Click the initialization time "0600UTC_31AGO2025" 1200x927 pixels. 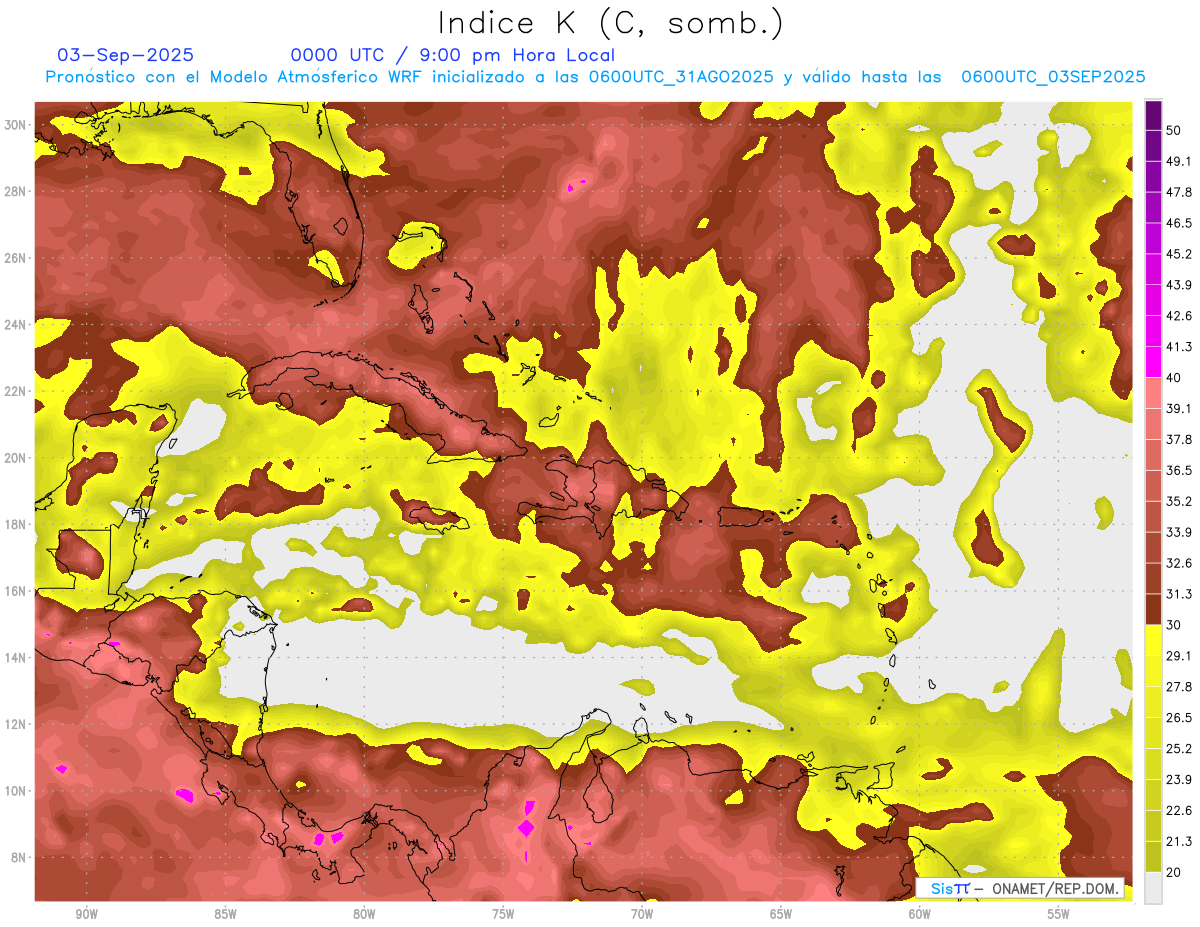(x=681, y=77)
